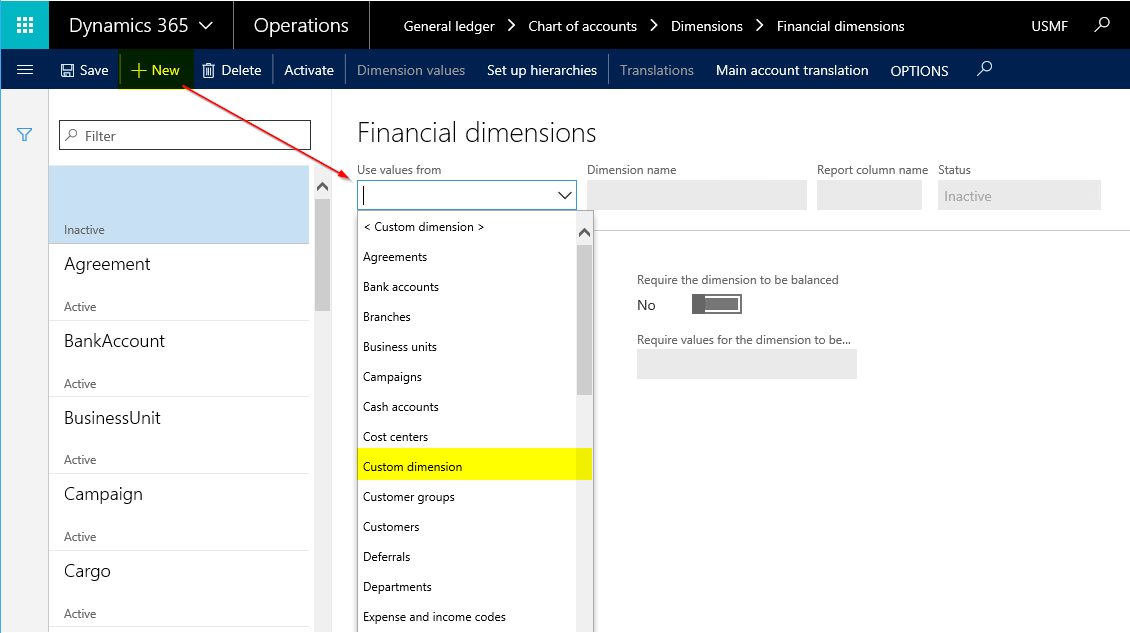This screenshot has width=1130, height=633.
Task: Open the global search magnifier icon in the header
Action: 1102,25
